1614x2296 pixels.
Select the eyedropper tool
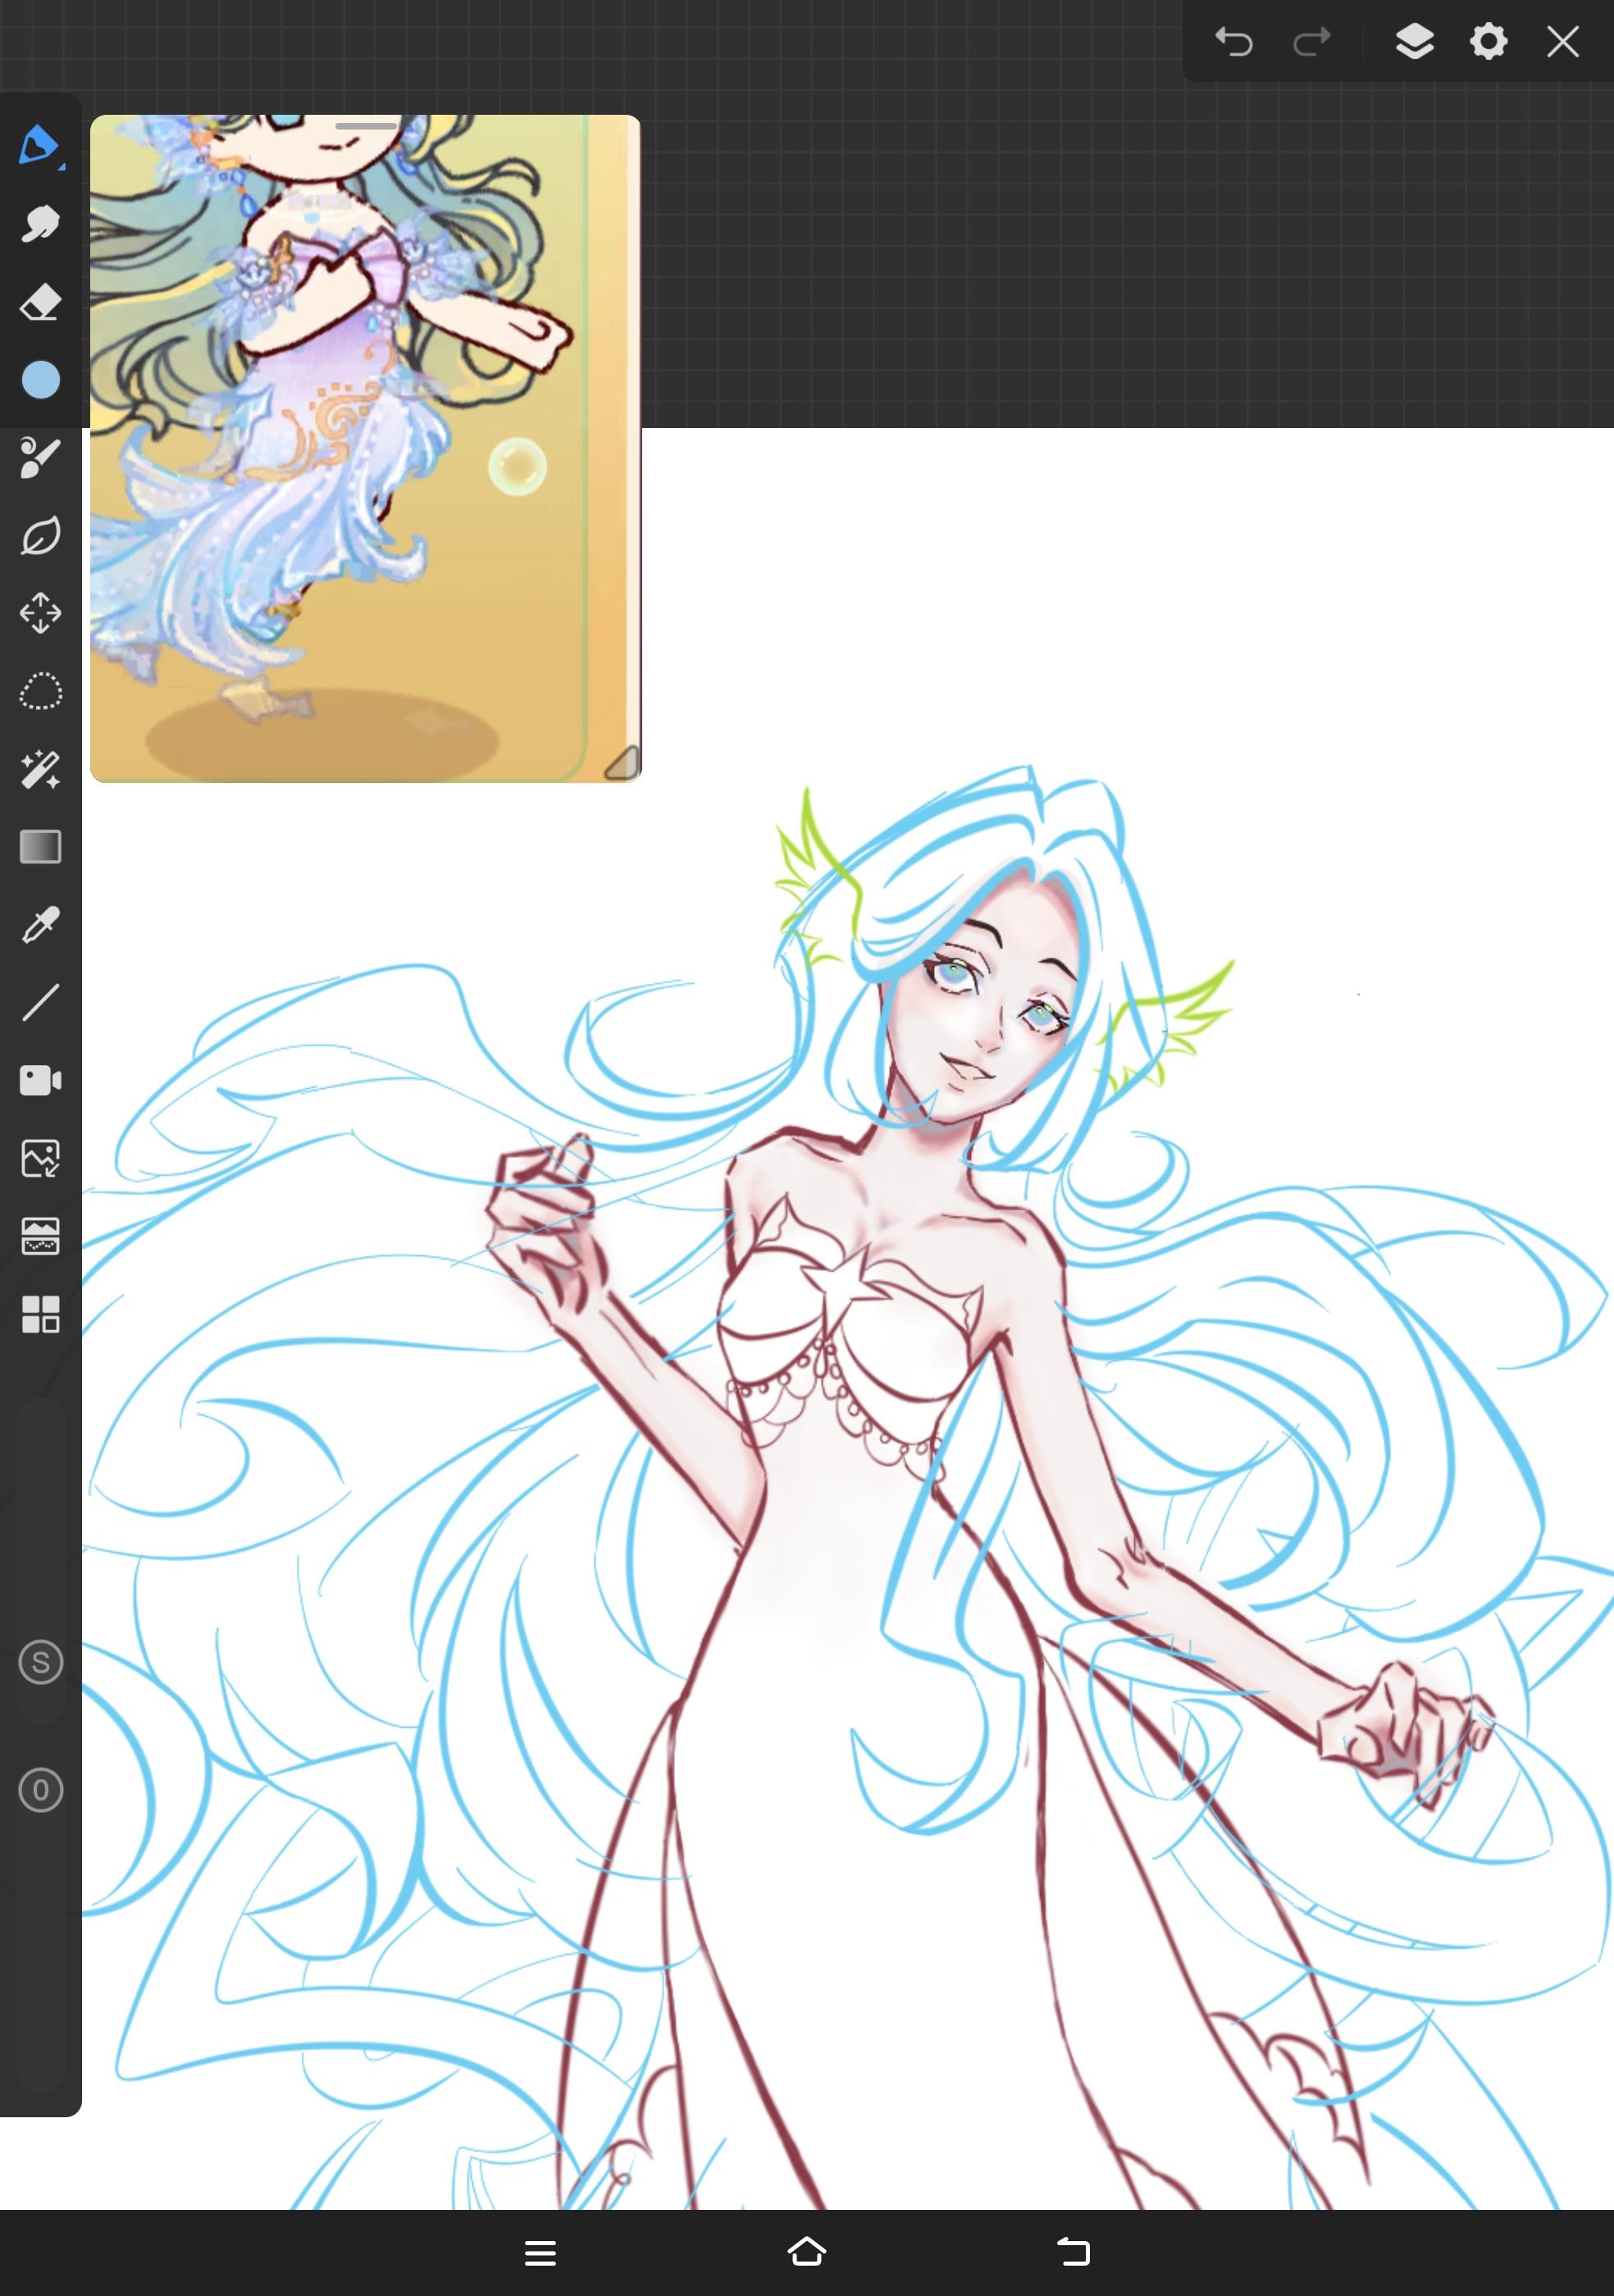tap(40, 925)
